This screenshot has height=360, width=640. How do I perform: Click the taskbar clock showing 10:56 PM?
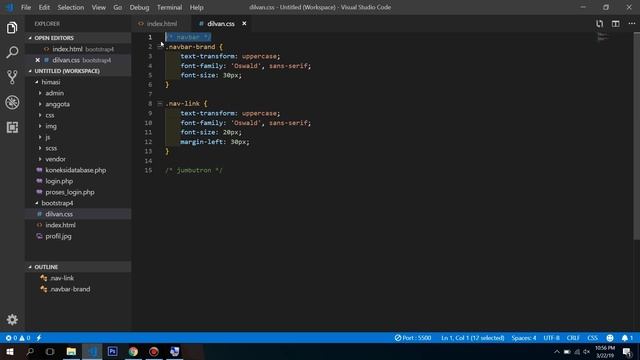pyautogui.click(x=605, y=352)
